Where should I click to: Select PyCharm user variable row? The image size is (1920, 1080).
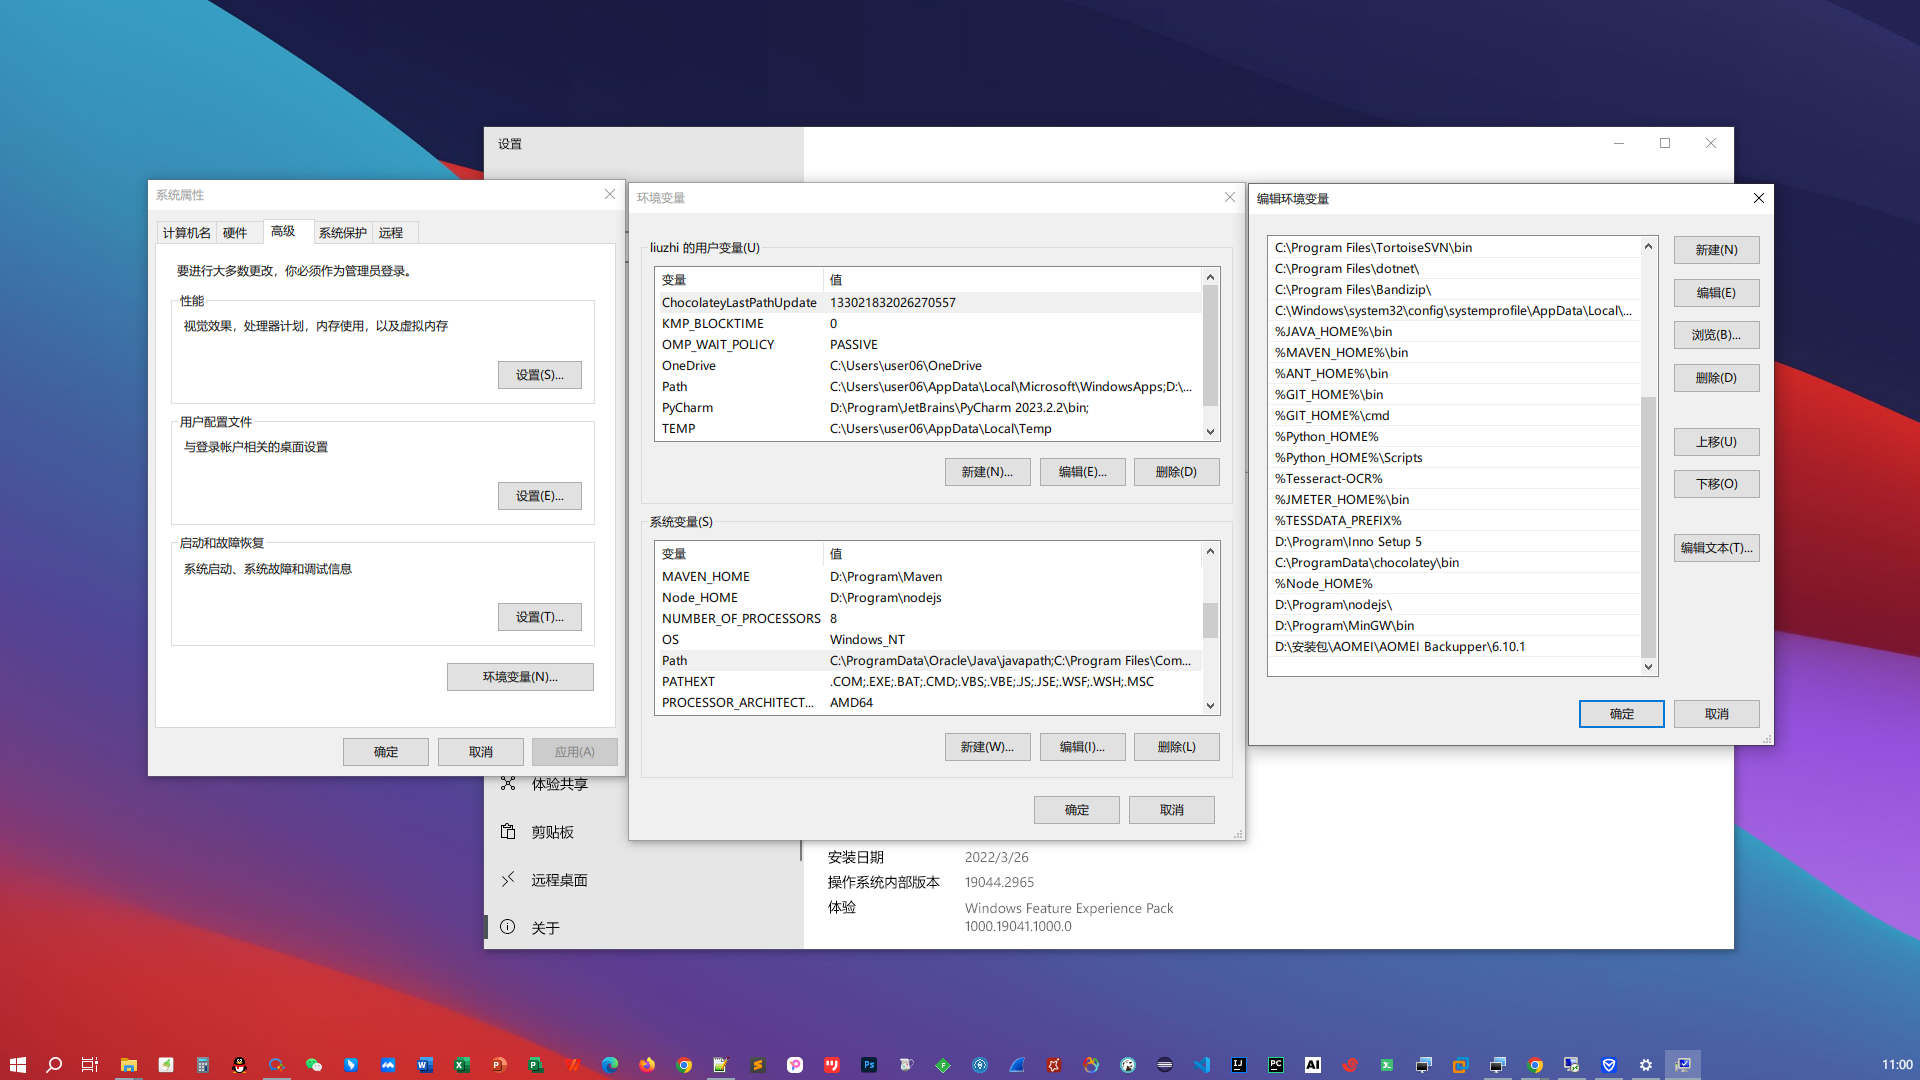(928, 407)
